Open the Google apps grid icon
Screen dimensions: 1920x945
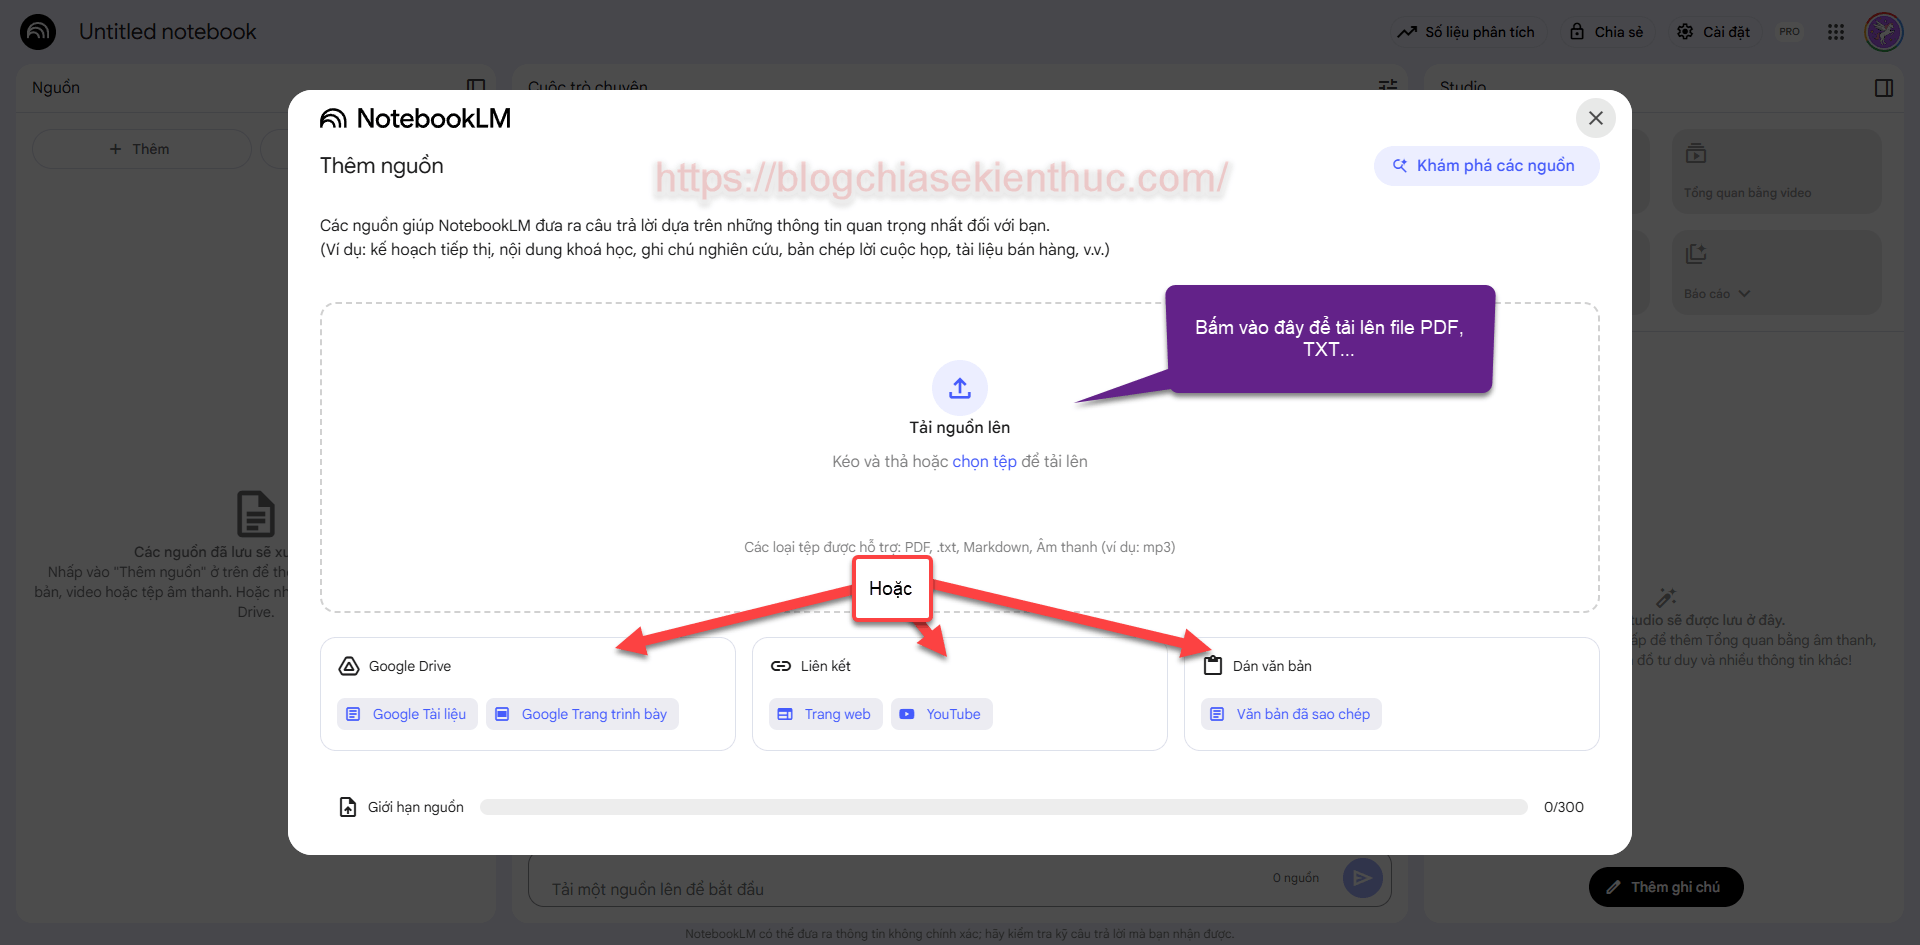pos(1836,32)
